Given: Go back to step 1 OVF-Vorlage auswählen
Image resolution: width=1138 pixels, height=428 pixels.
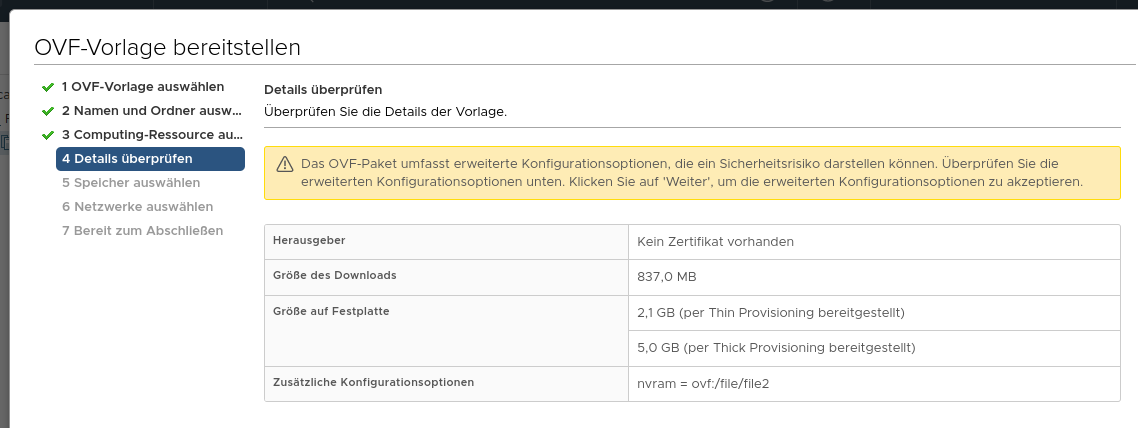Looking at the screenshot, I should (142, 87).
